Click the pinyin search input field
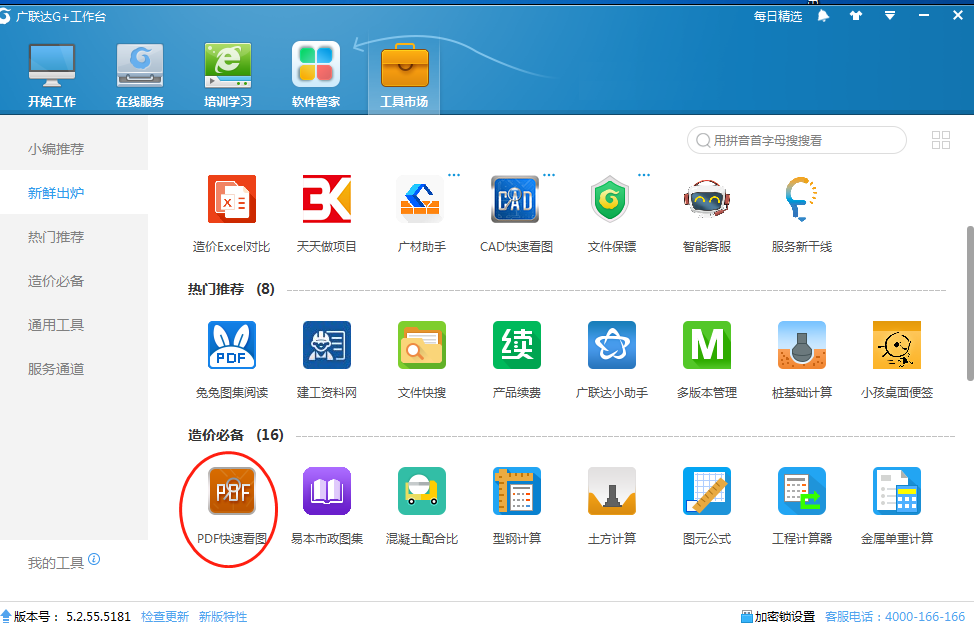Viewport: 974px width, 631px height. click(x=796, y=140)
